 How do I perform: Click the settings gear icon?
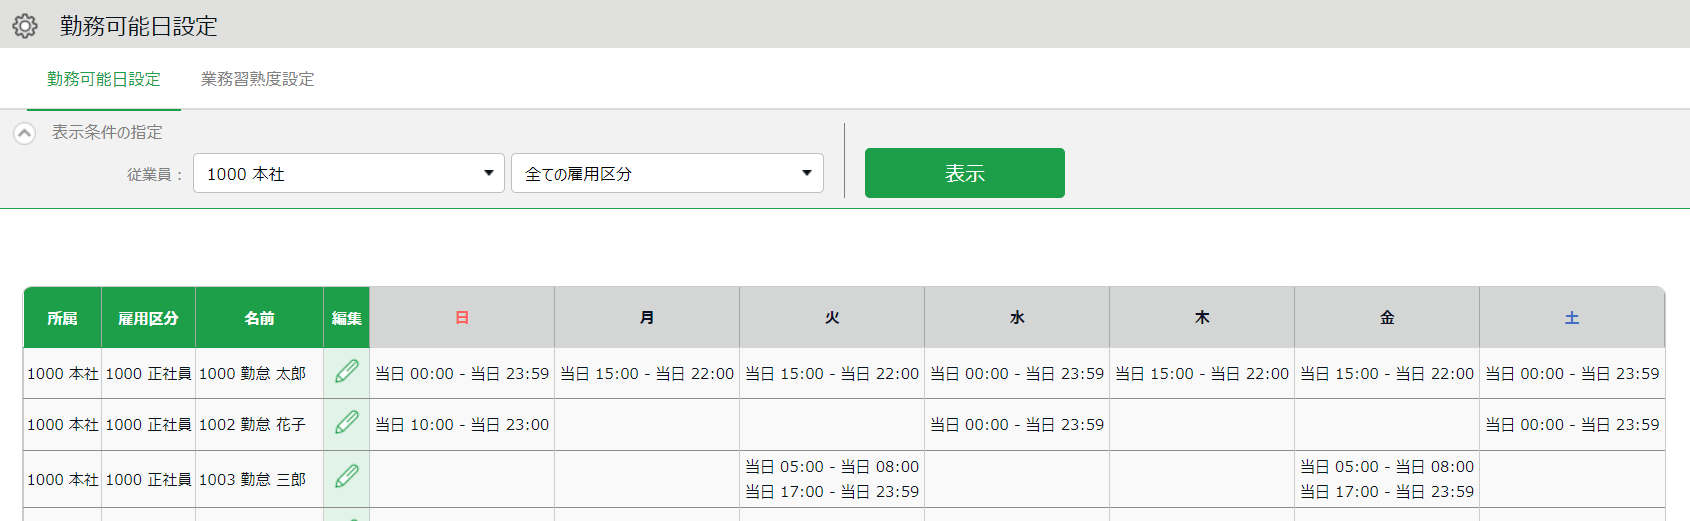(x=25, y=25)
